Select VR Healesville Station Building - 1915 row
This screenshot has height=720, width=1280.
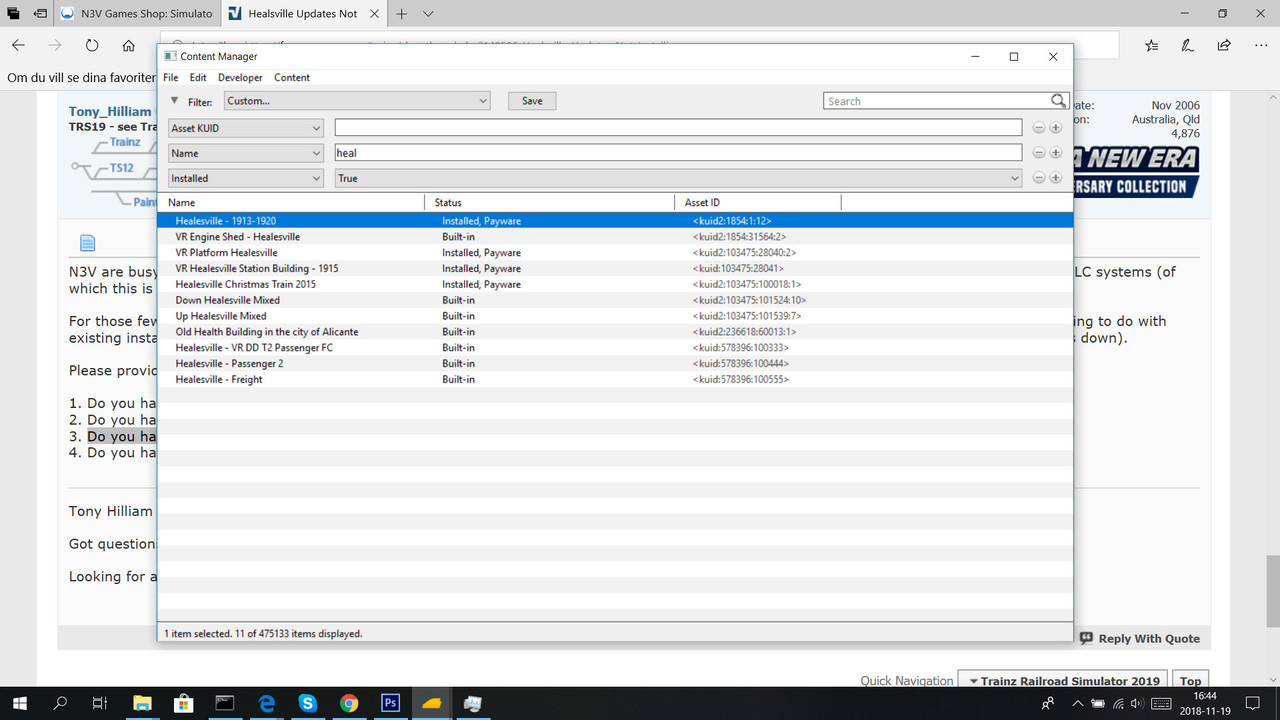point(615,269)
